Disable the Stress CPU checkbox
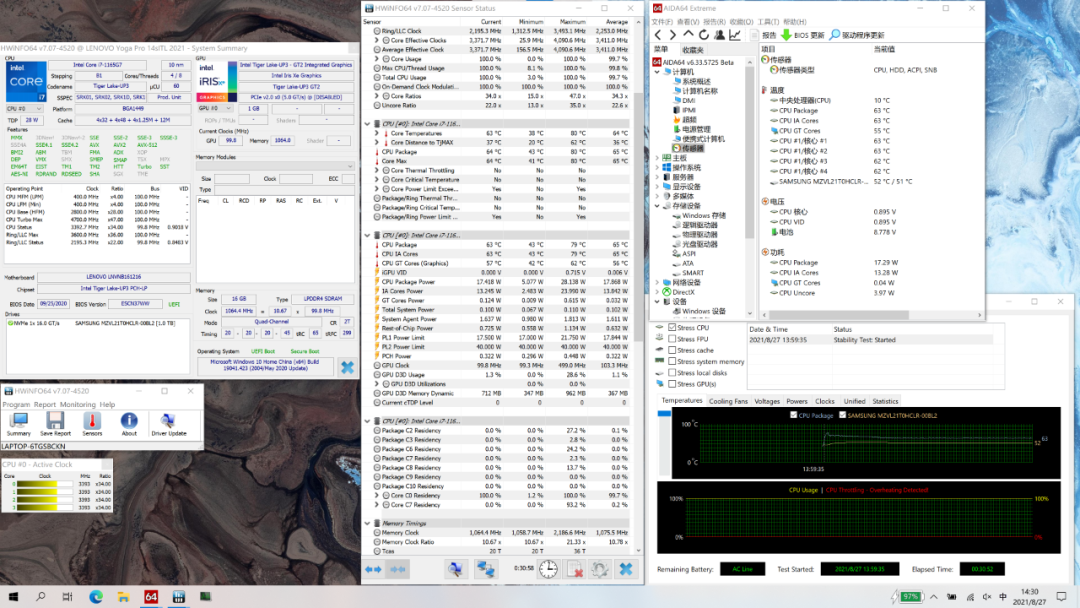 pos(672,328)
